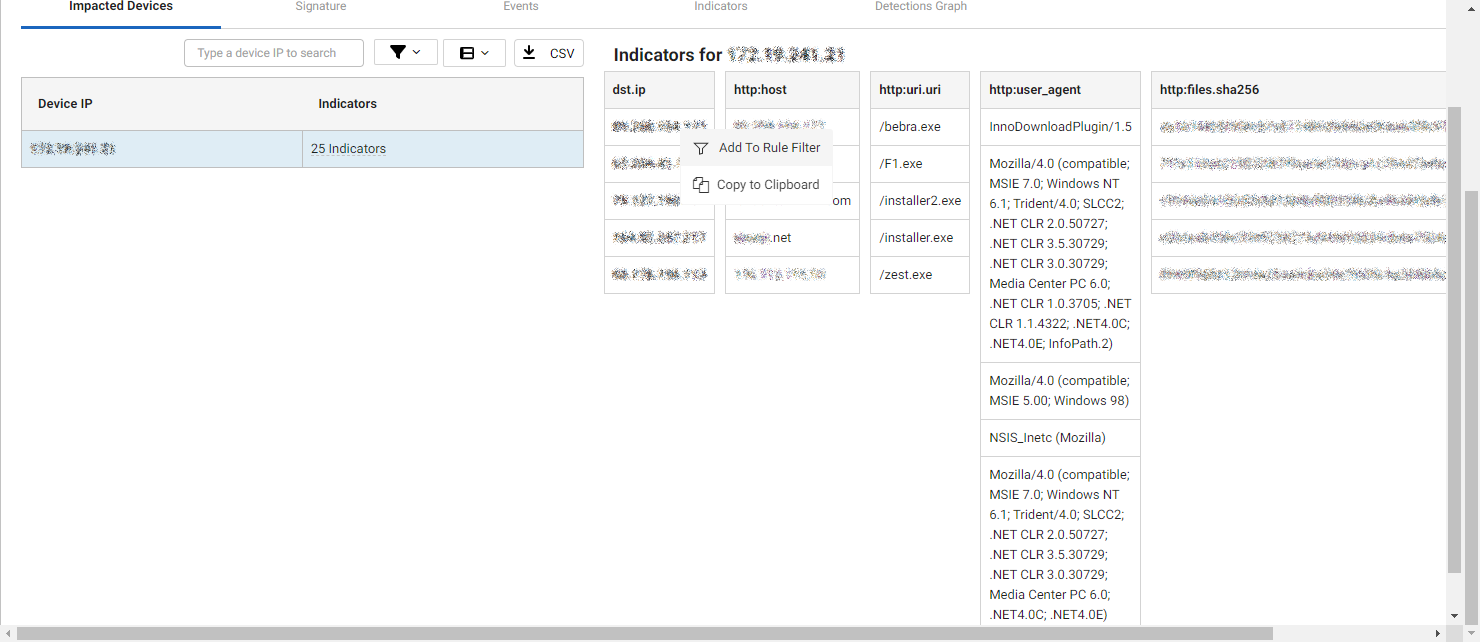1480x642 pixels.
Task: Click the scroll left arrow
Action: coord(7,634)
